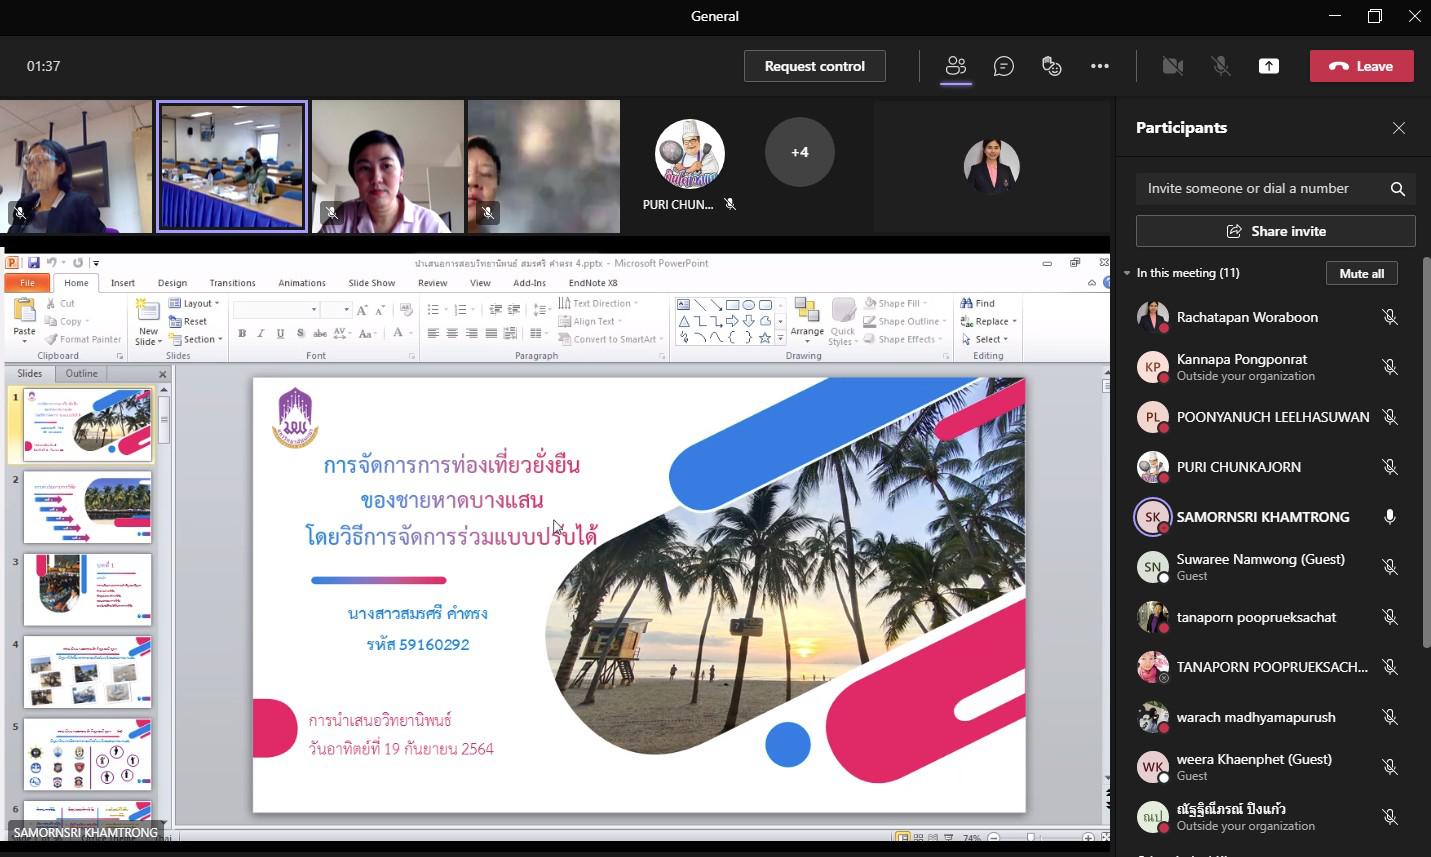
Task: Click the Share invite button
Action: click(1275, 231)
